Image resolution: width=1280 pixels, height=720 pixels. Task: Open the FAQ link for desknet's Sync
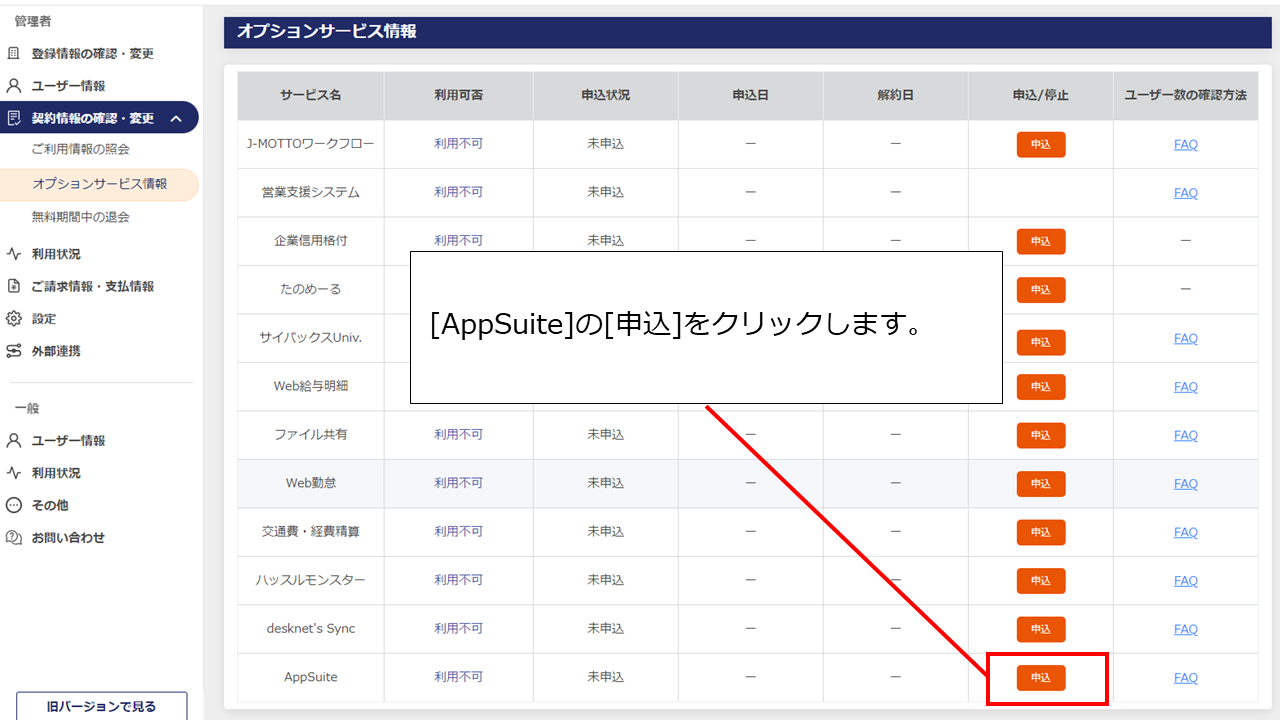click(1186, 628)
